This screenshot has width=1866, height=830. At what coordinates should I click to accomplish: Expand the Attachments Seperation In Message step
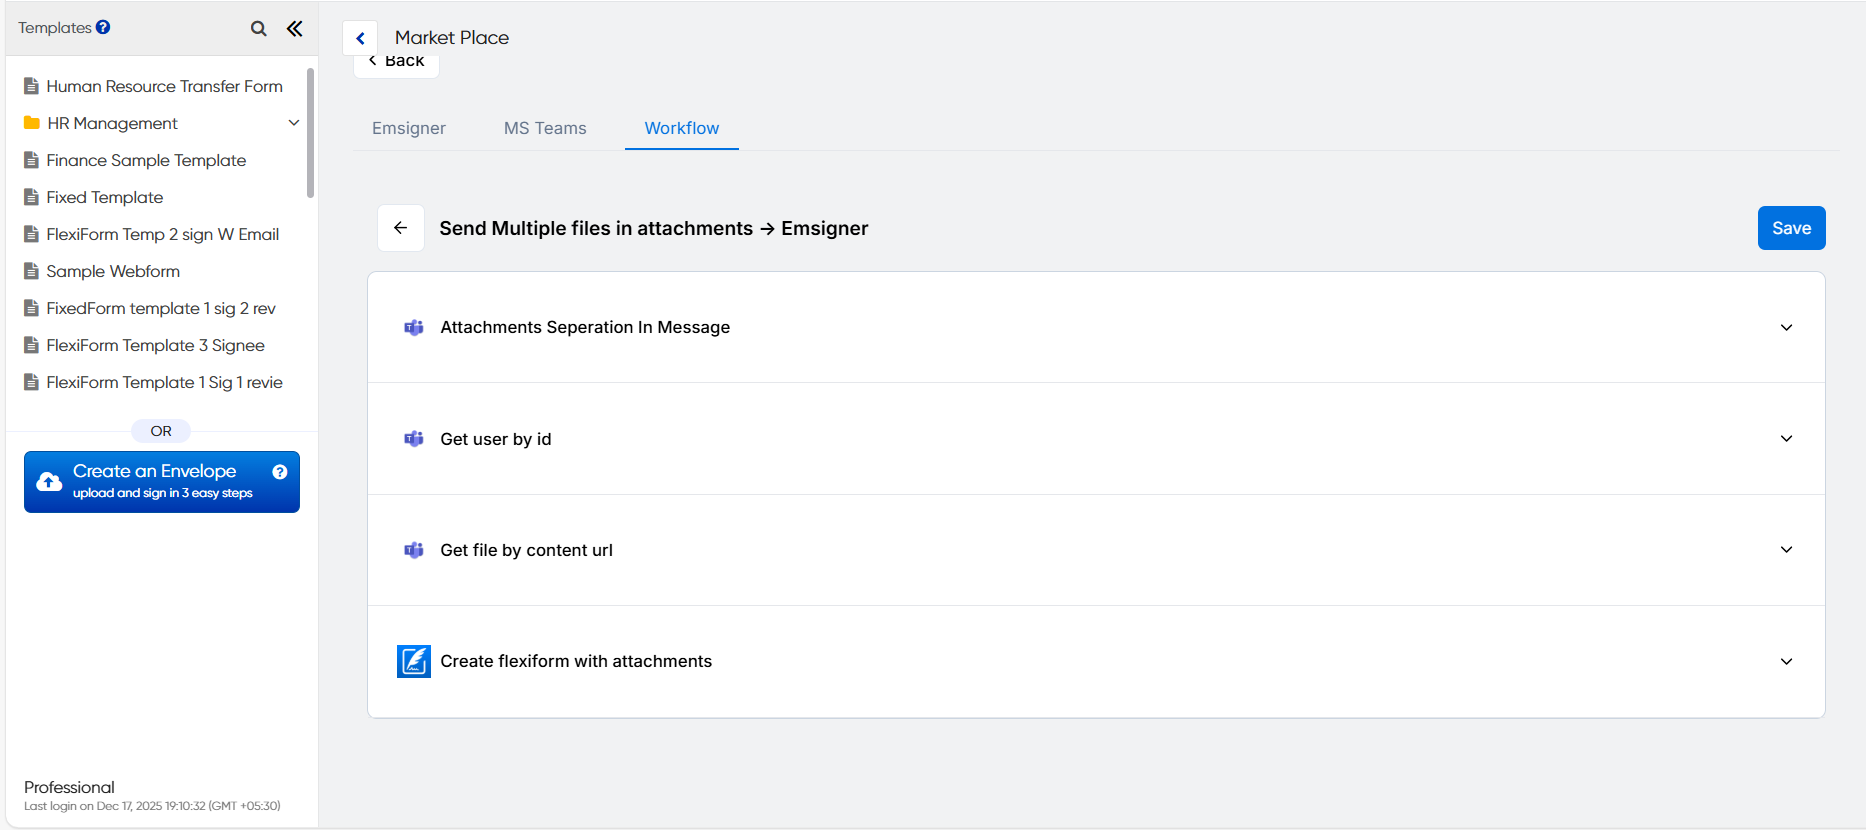[1786, 328]
